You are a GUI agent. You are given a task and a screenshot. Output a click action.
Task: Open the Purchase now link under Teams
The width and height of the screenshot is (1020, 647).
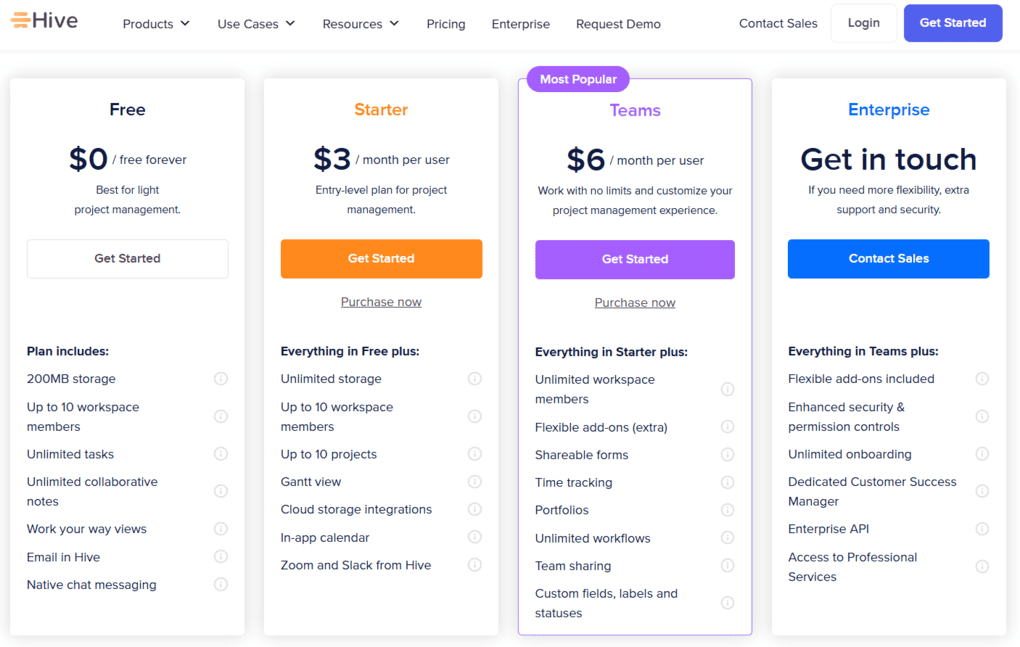pyautogui.click(x=634, y=301)
